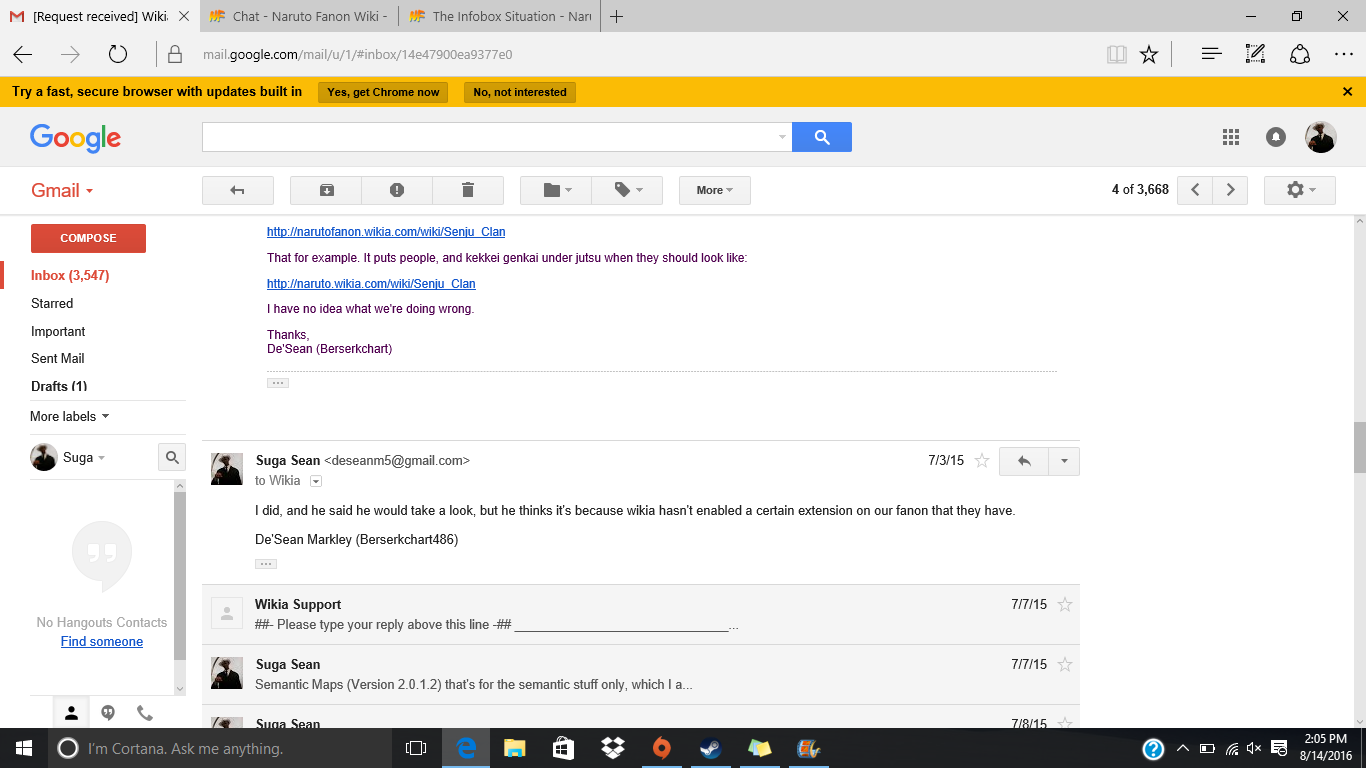Open more options beside reply button
Viewport: 1366px width, 768px height.
point(1064,461)
